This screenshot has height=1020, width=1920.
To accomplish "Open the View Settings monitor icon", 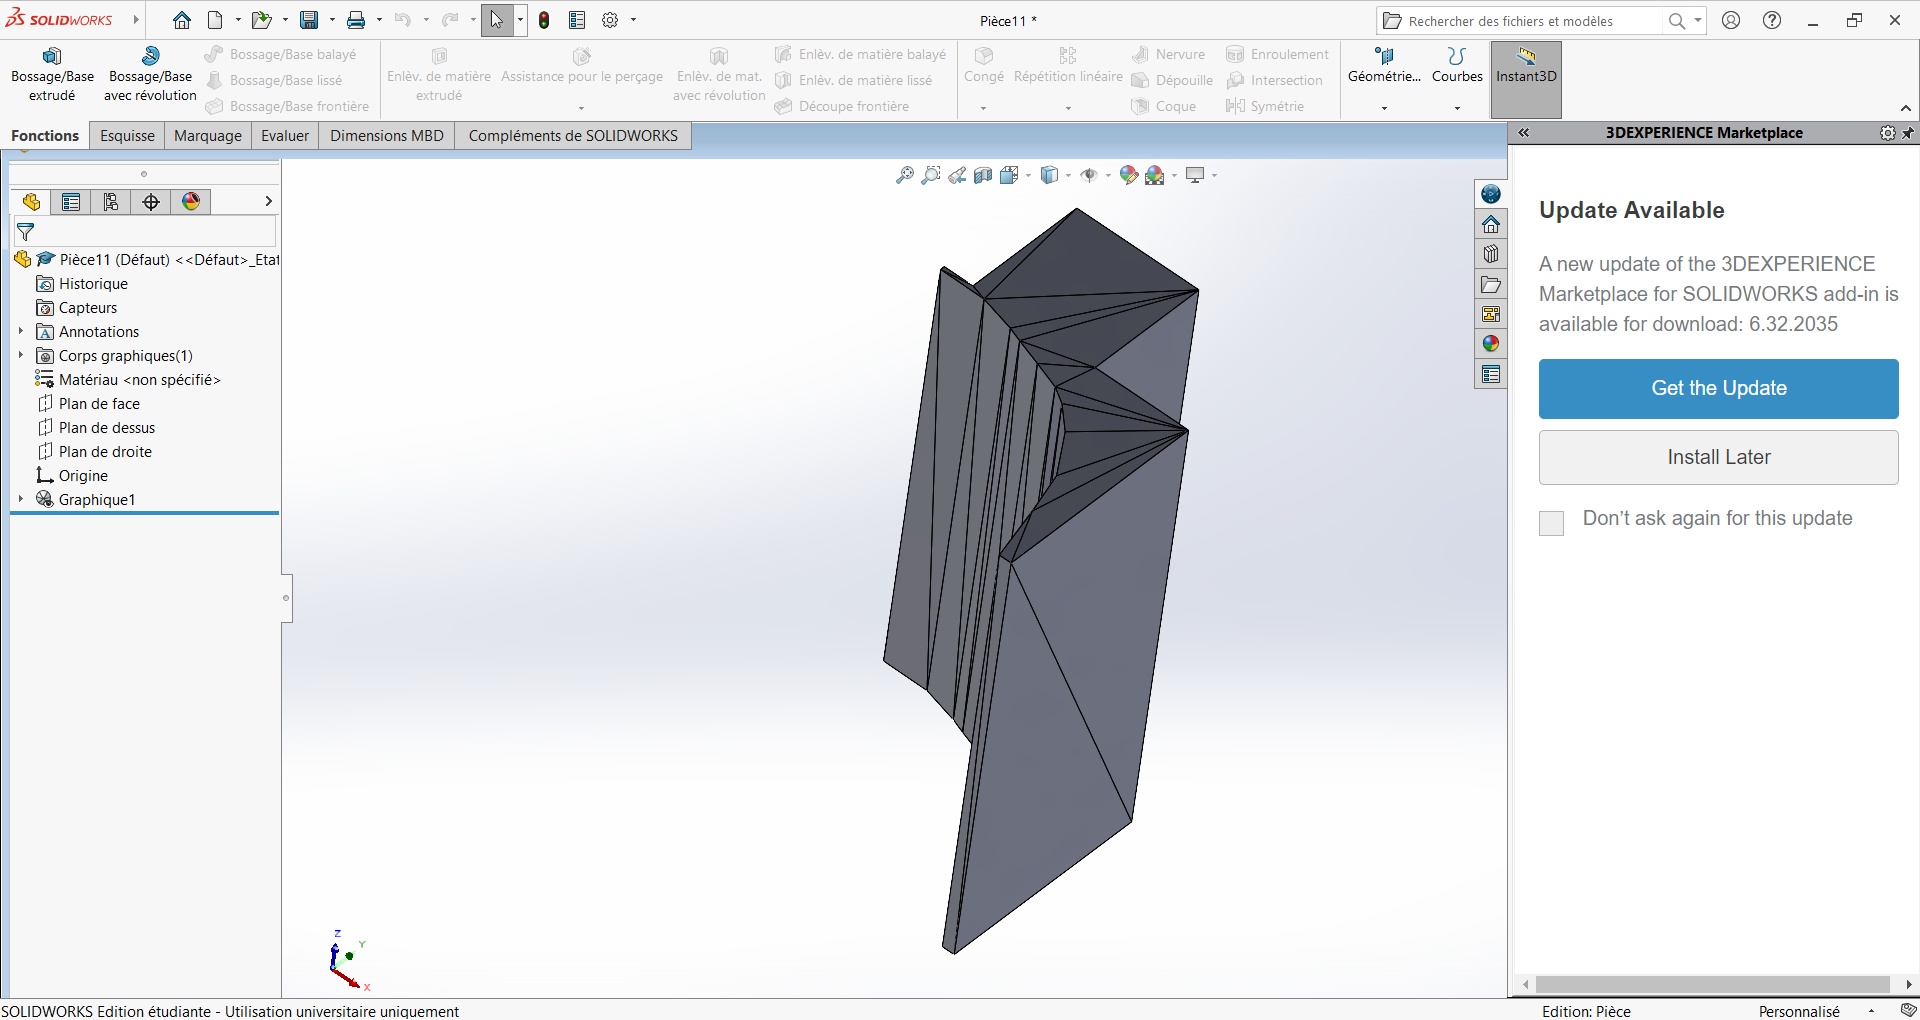I will [1195, 176].
